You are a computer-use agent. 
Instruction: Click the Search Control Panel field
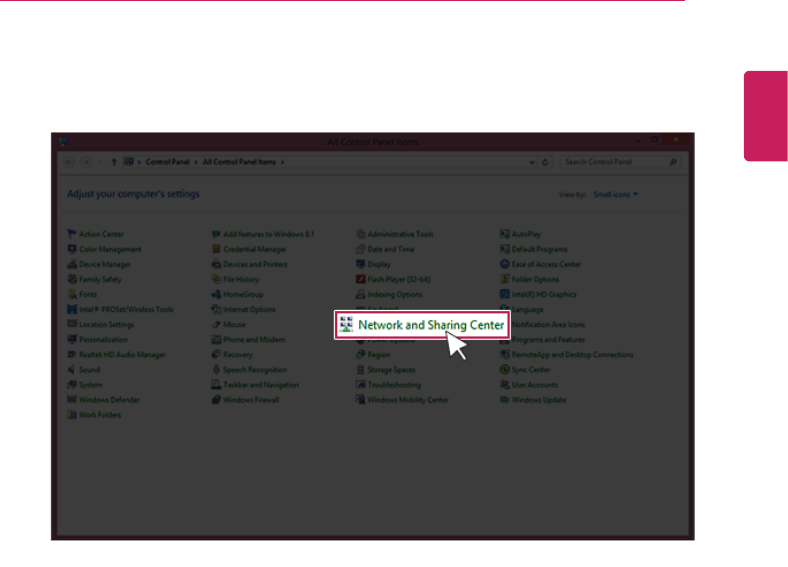coord(621,162)
